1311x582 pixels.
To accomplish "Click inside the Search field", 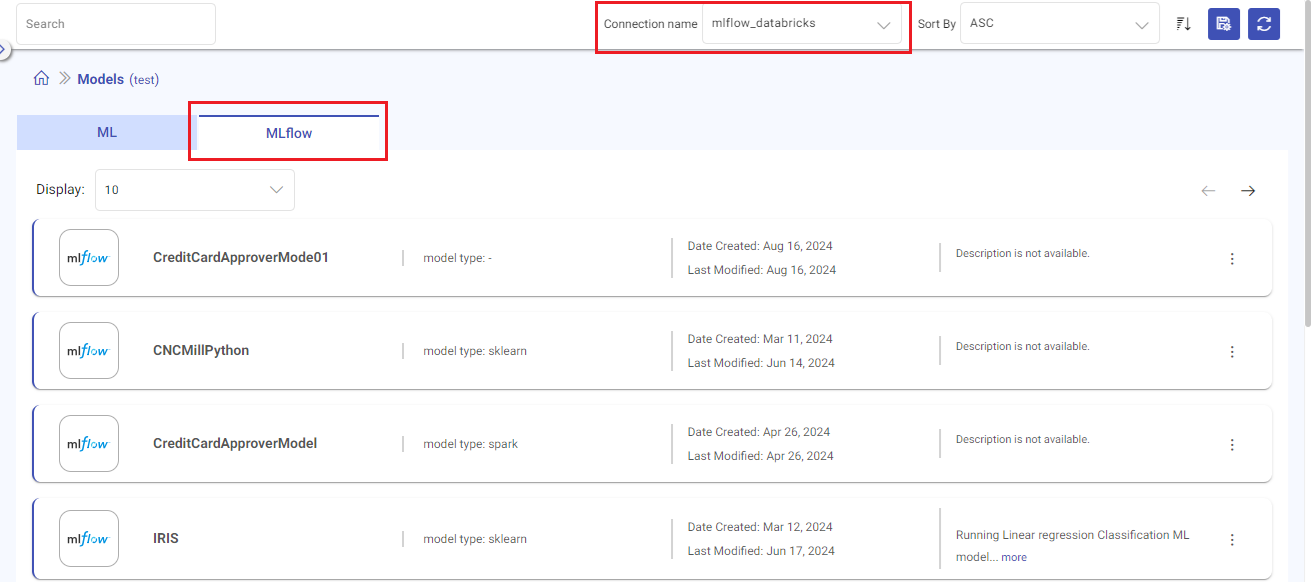I will [x=115, y=23].
